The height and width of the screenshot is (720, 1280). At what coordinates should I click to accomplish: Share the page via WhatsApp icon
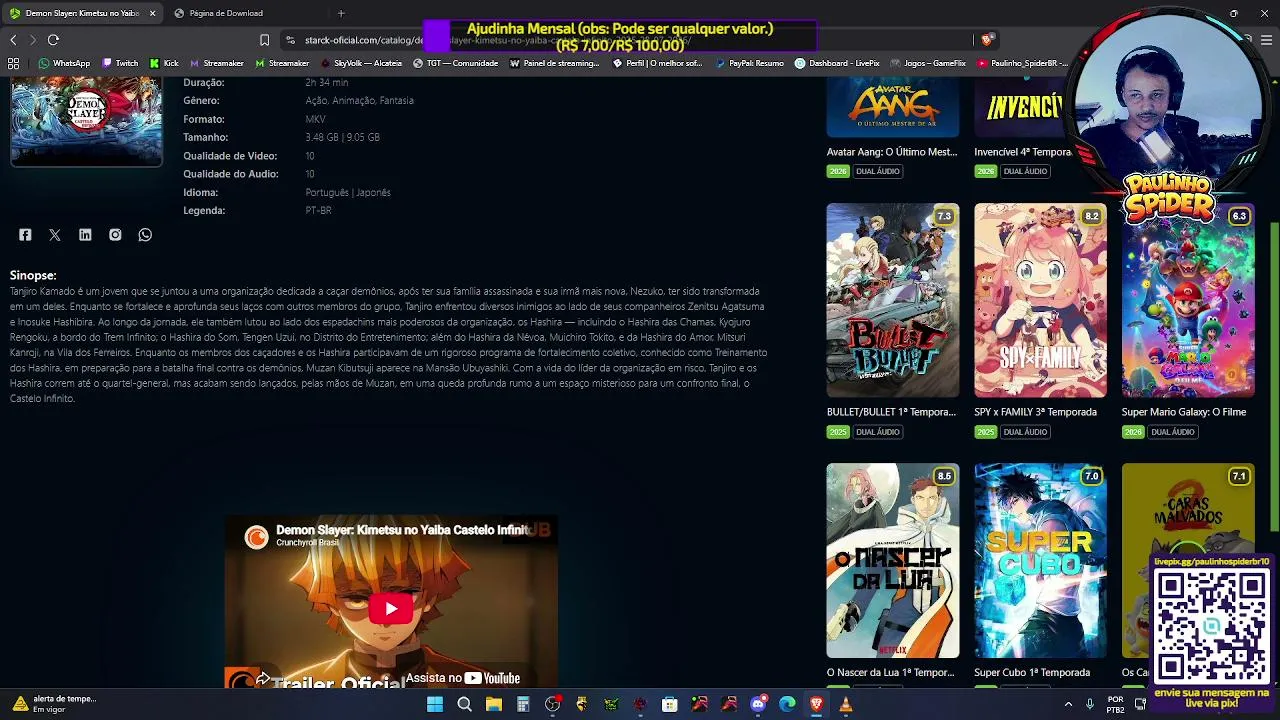point(145,235)
